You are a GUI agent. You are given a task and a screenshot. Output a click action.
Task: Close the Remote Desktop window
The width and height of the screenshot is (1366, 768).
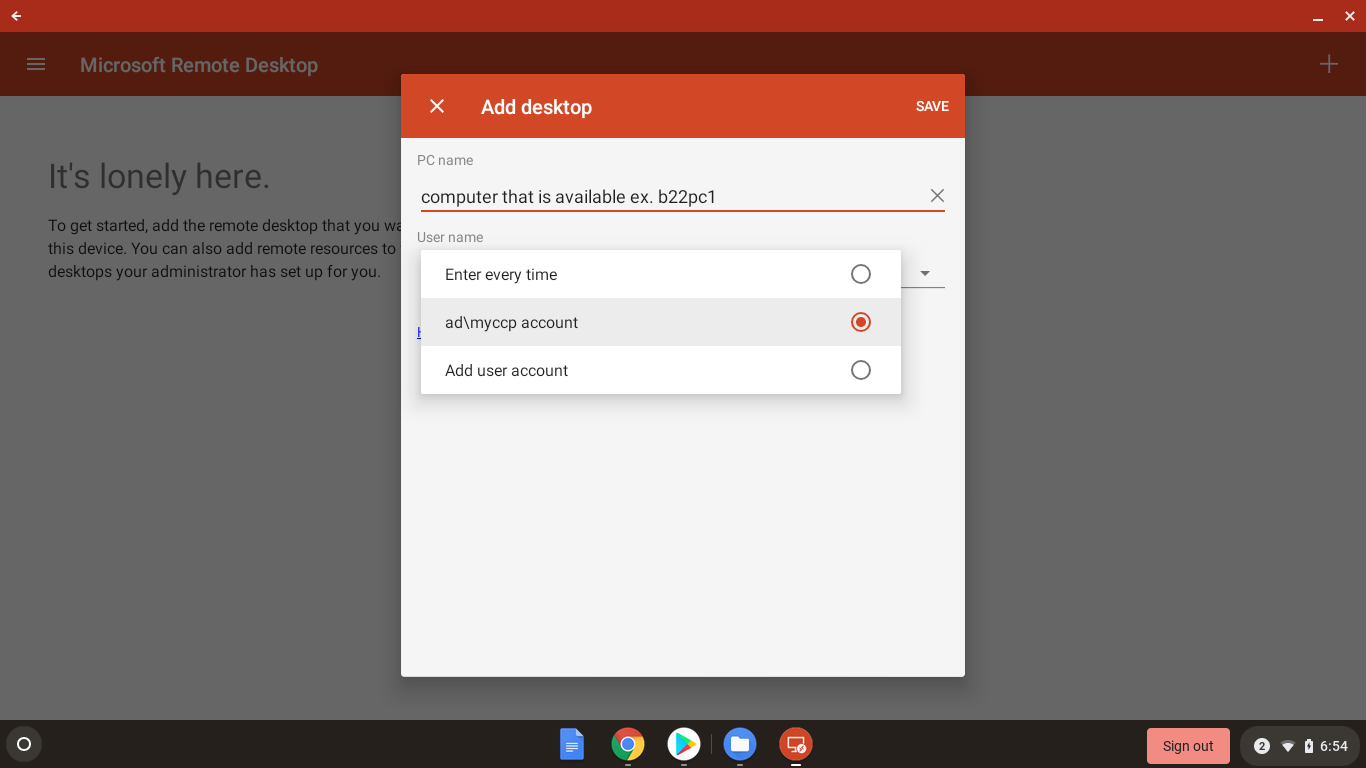[1349, 16]
